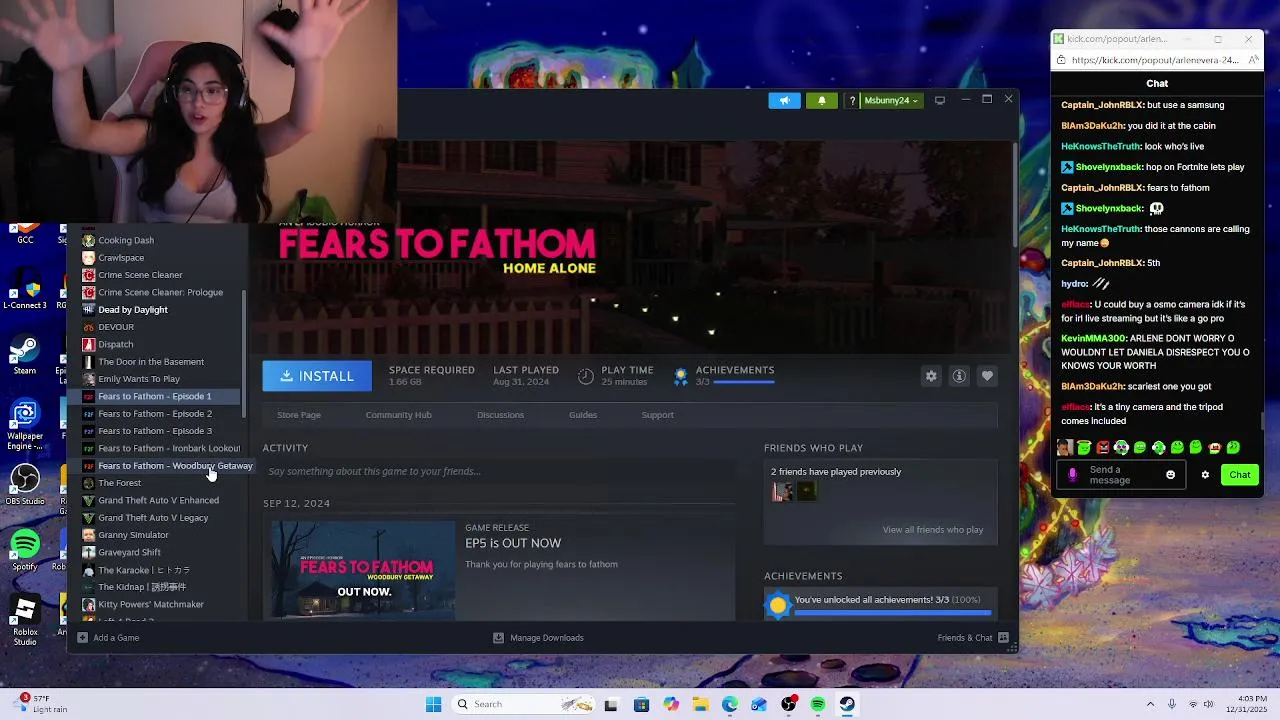The height and width of the screenshot is (720, 1280).
Task: Select Graveyard Shift in library
Action: tap(129, 552)
